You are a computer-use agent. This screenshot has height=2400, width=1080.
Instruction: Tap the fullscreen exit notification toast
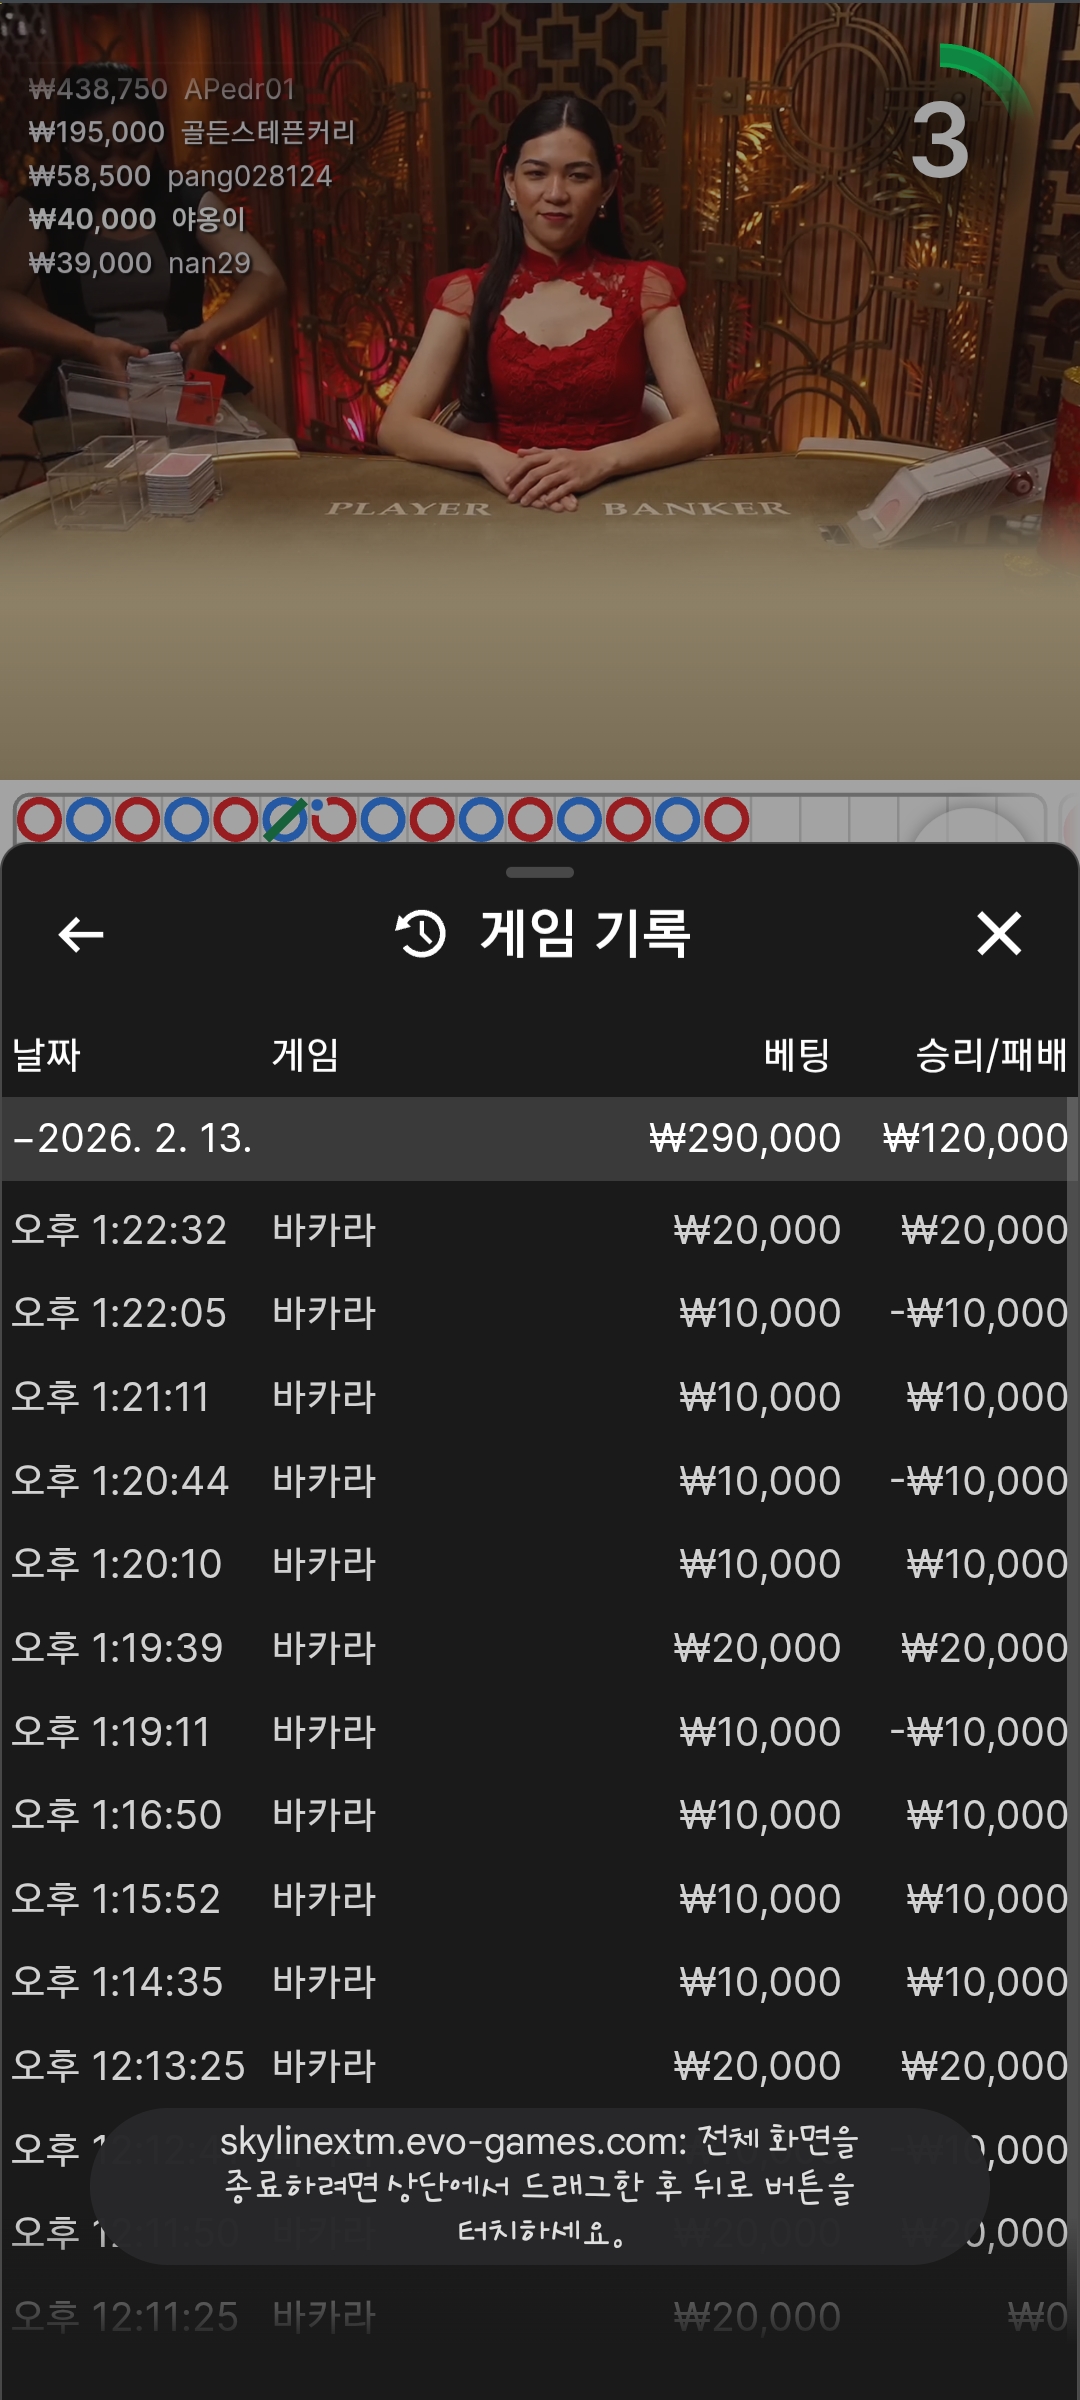pyautogui.click(x=540, y=2186)
